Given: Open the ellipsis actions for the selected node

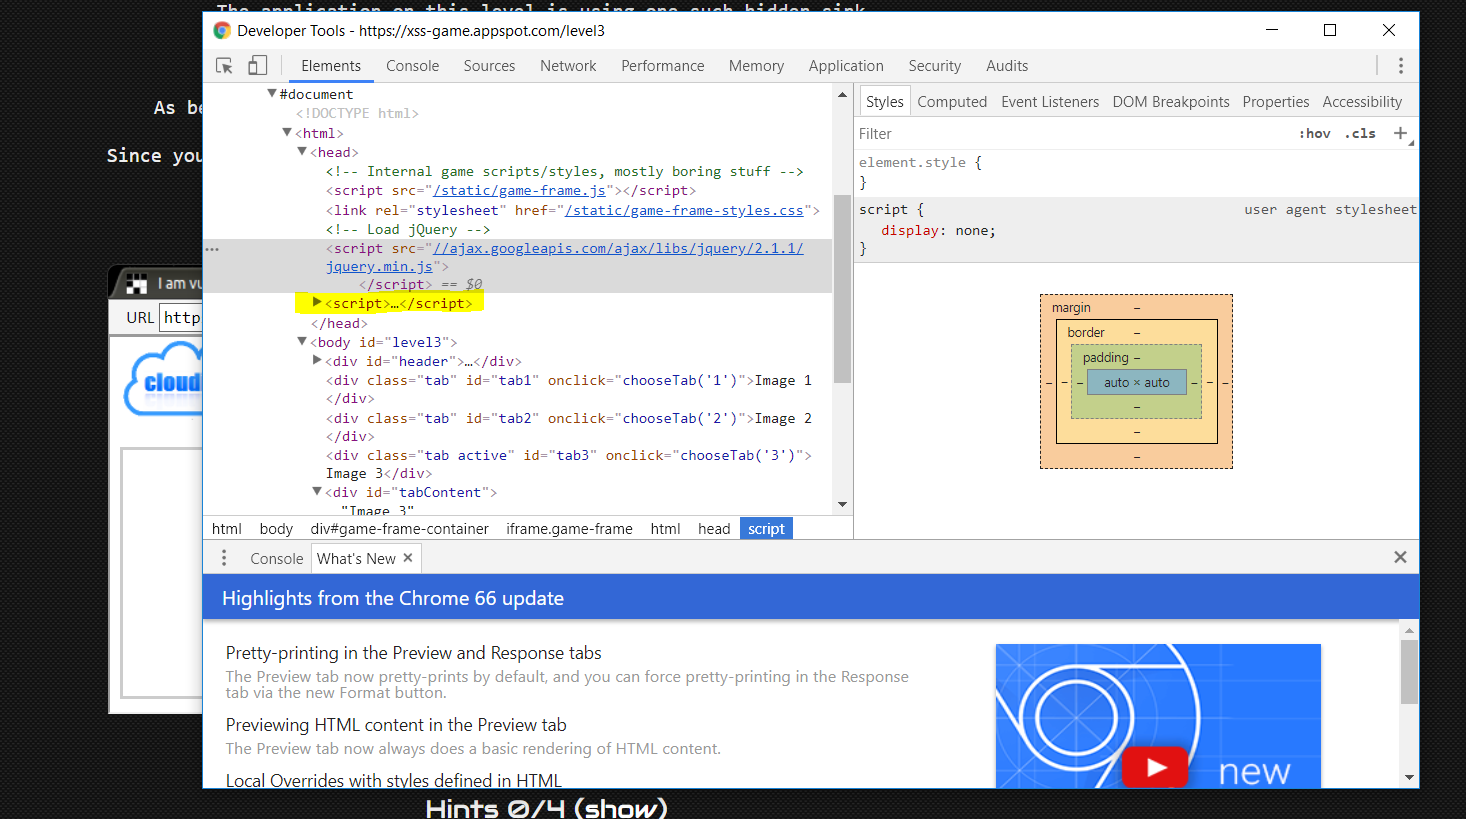Looking at the screenshot, I should point(212,248).
